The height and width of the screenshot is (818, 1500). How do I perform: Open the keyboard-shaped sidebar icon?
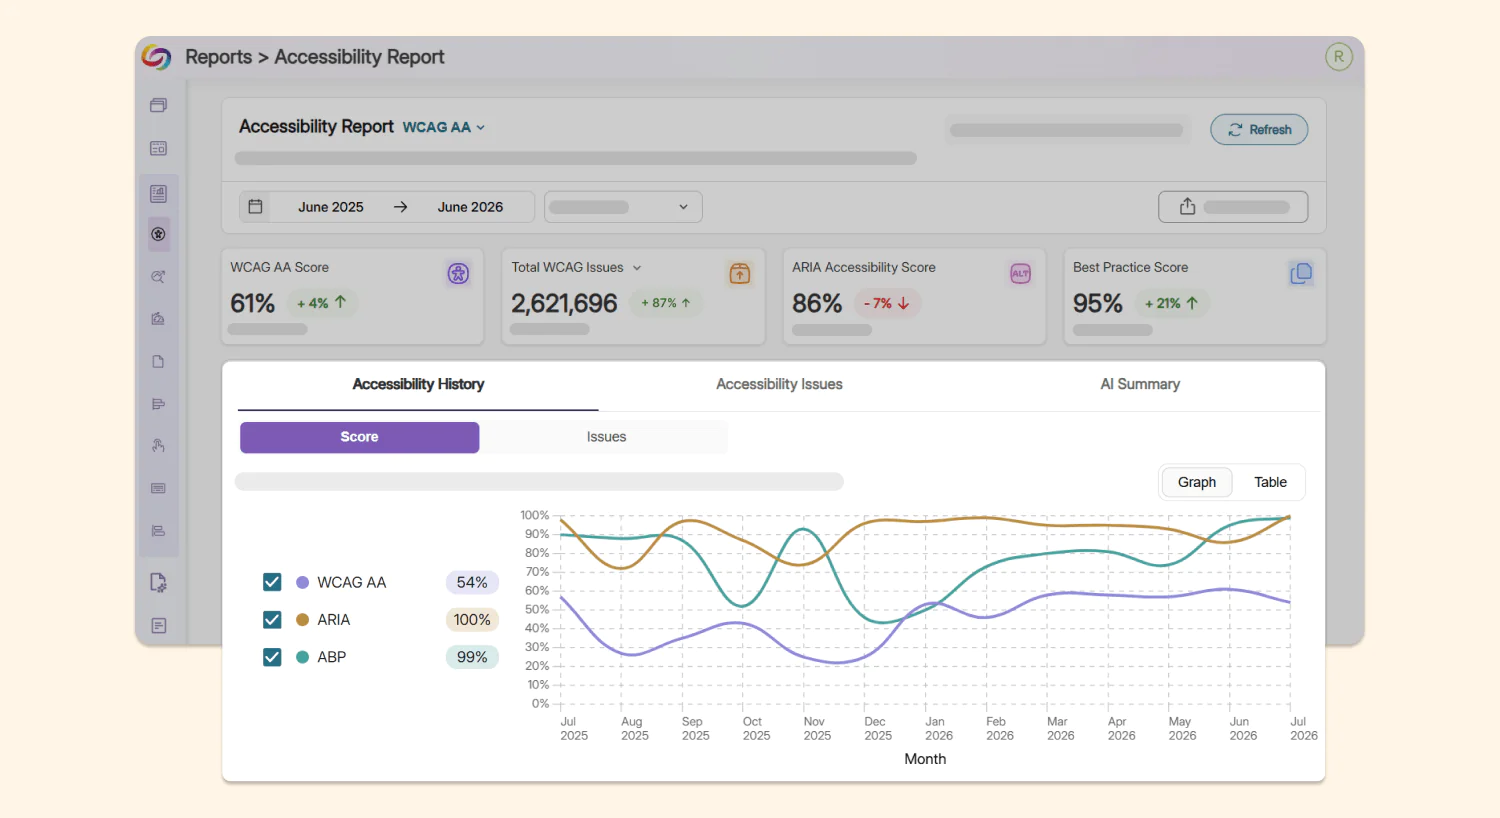pos(158,488)
